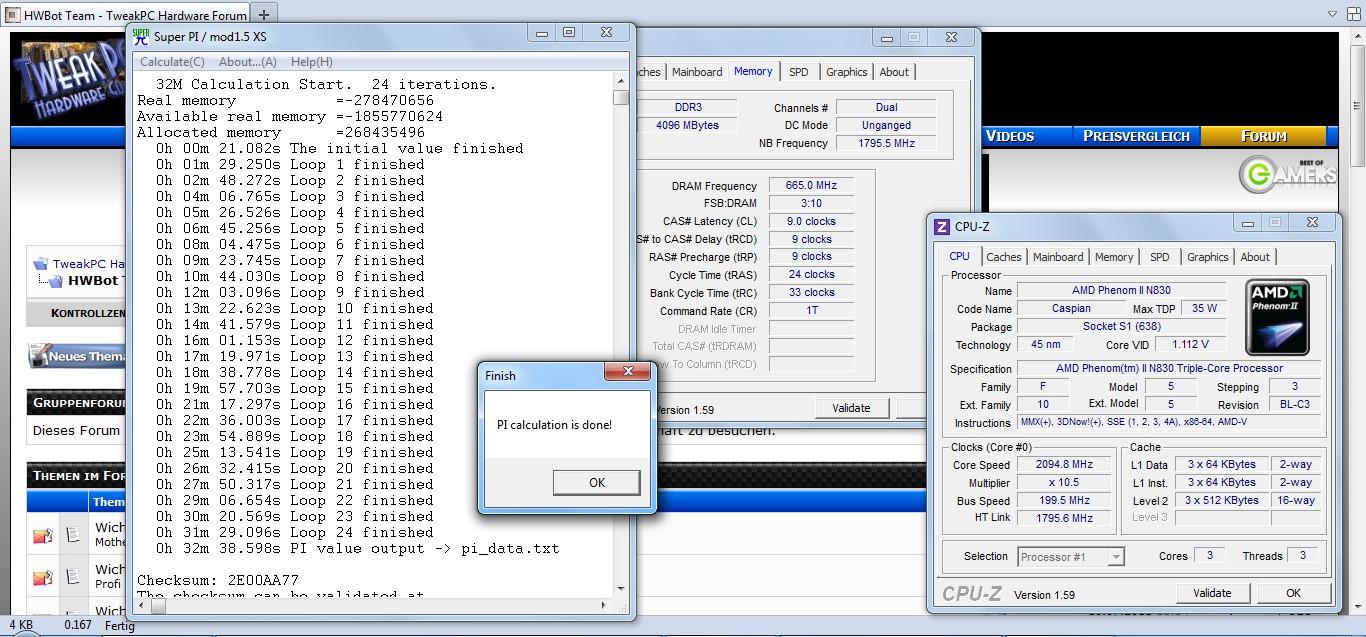Click Checksum: 2E00AA77 line in Super PI
The image size is (1366, 637).
[218, 580]
